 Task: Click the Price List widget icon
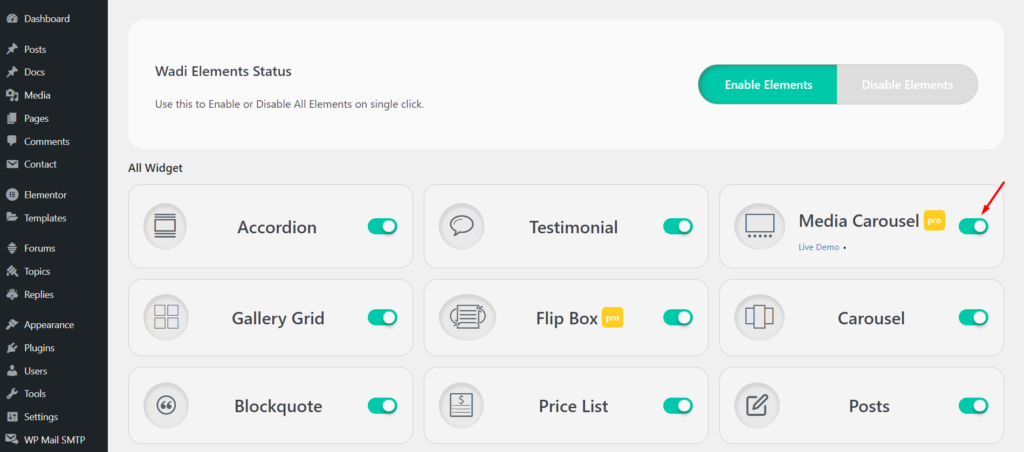pos(461,405)
